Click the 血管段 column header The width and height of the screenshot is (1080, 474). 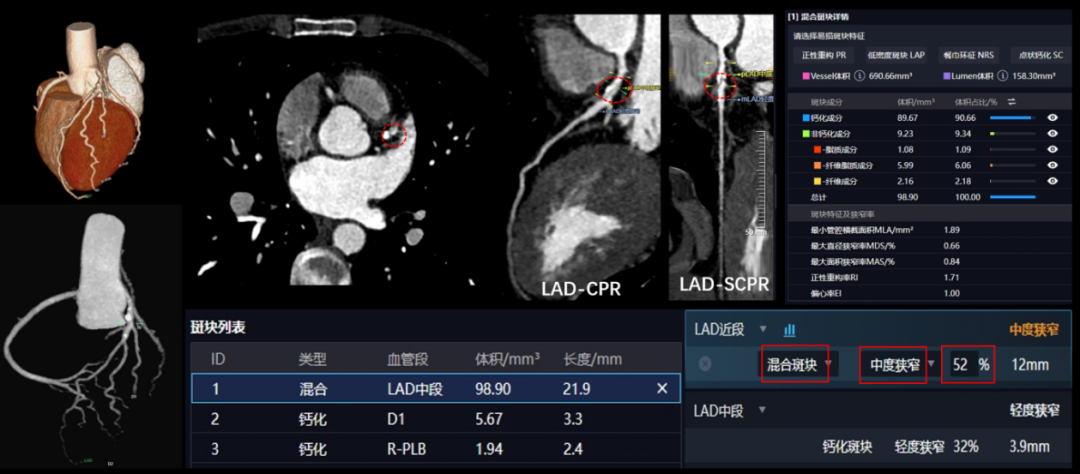point(408,359)
